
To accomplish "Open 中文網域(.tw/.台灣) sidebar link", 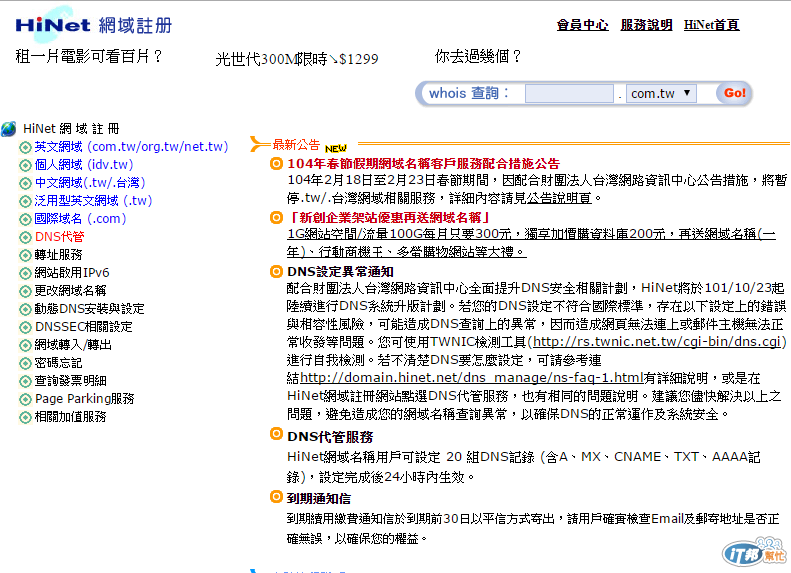I will tap(90, 183).
